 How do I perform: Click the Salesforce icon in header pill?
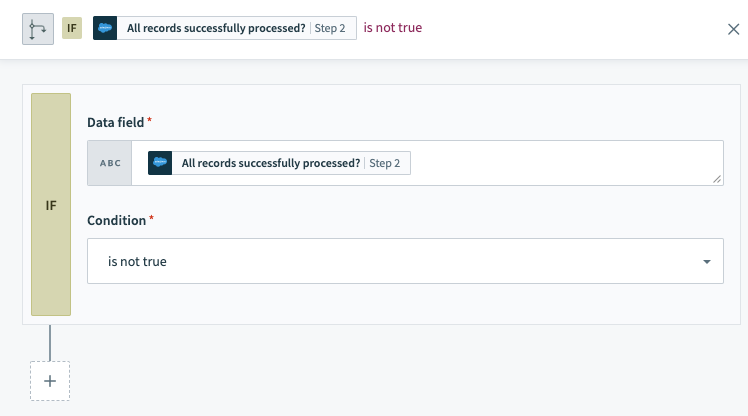106,28
